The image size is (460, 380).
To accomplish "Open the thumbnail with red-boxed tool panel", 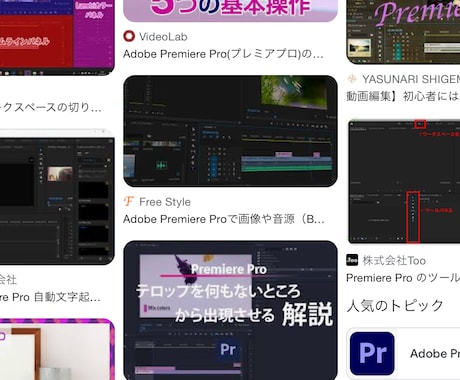I will point(404,182).
